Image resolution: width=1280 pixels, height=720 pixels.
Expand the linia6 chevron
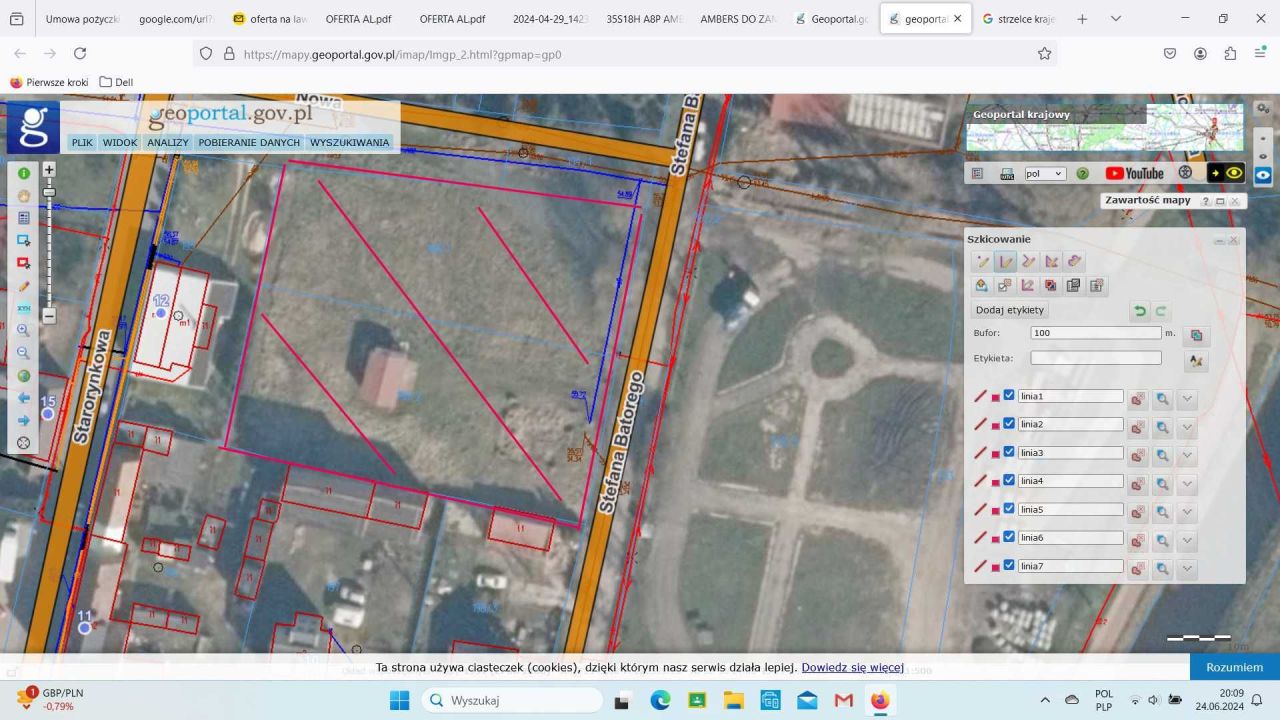coord(1187,541)
